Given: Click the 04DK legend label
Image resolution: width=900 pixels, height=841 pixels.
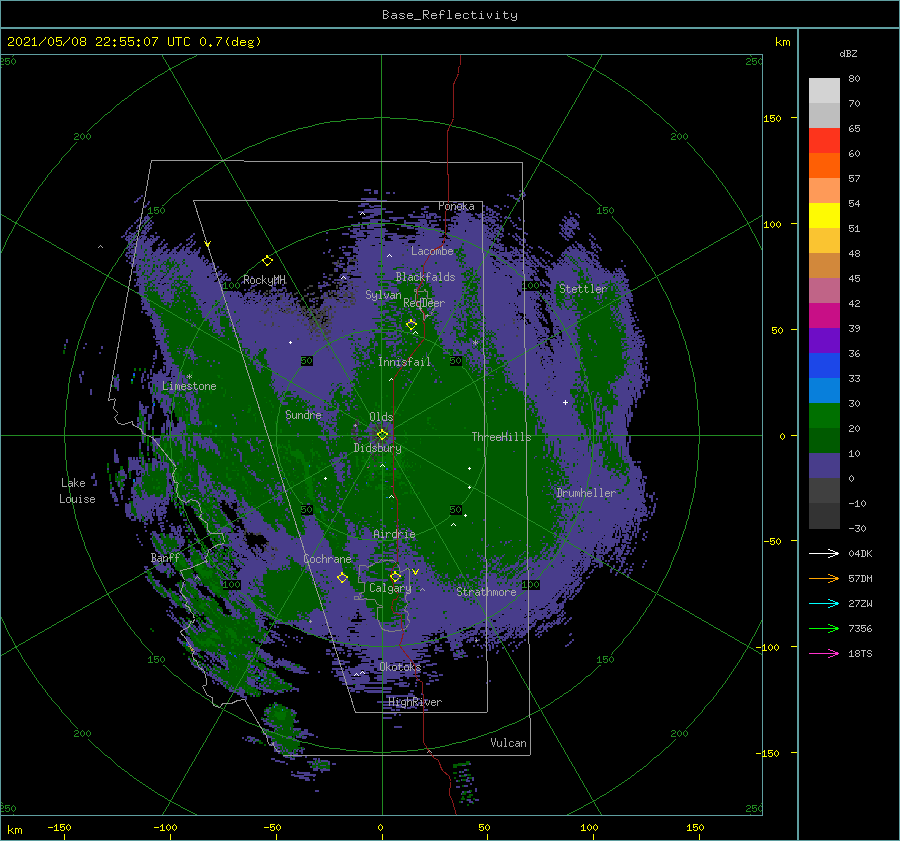Looking at the screenshot, I should coord(860,553).
